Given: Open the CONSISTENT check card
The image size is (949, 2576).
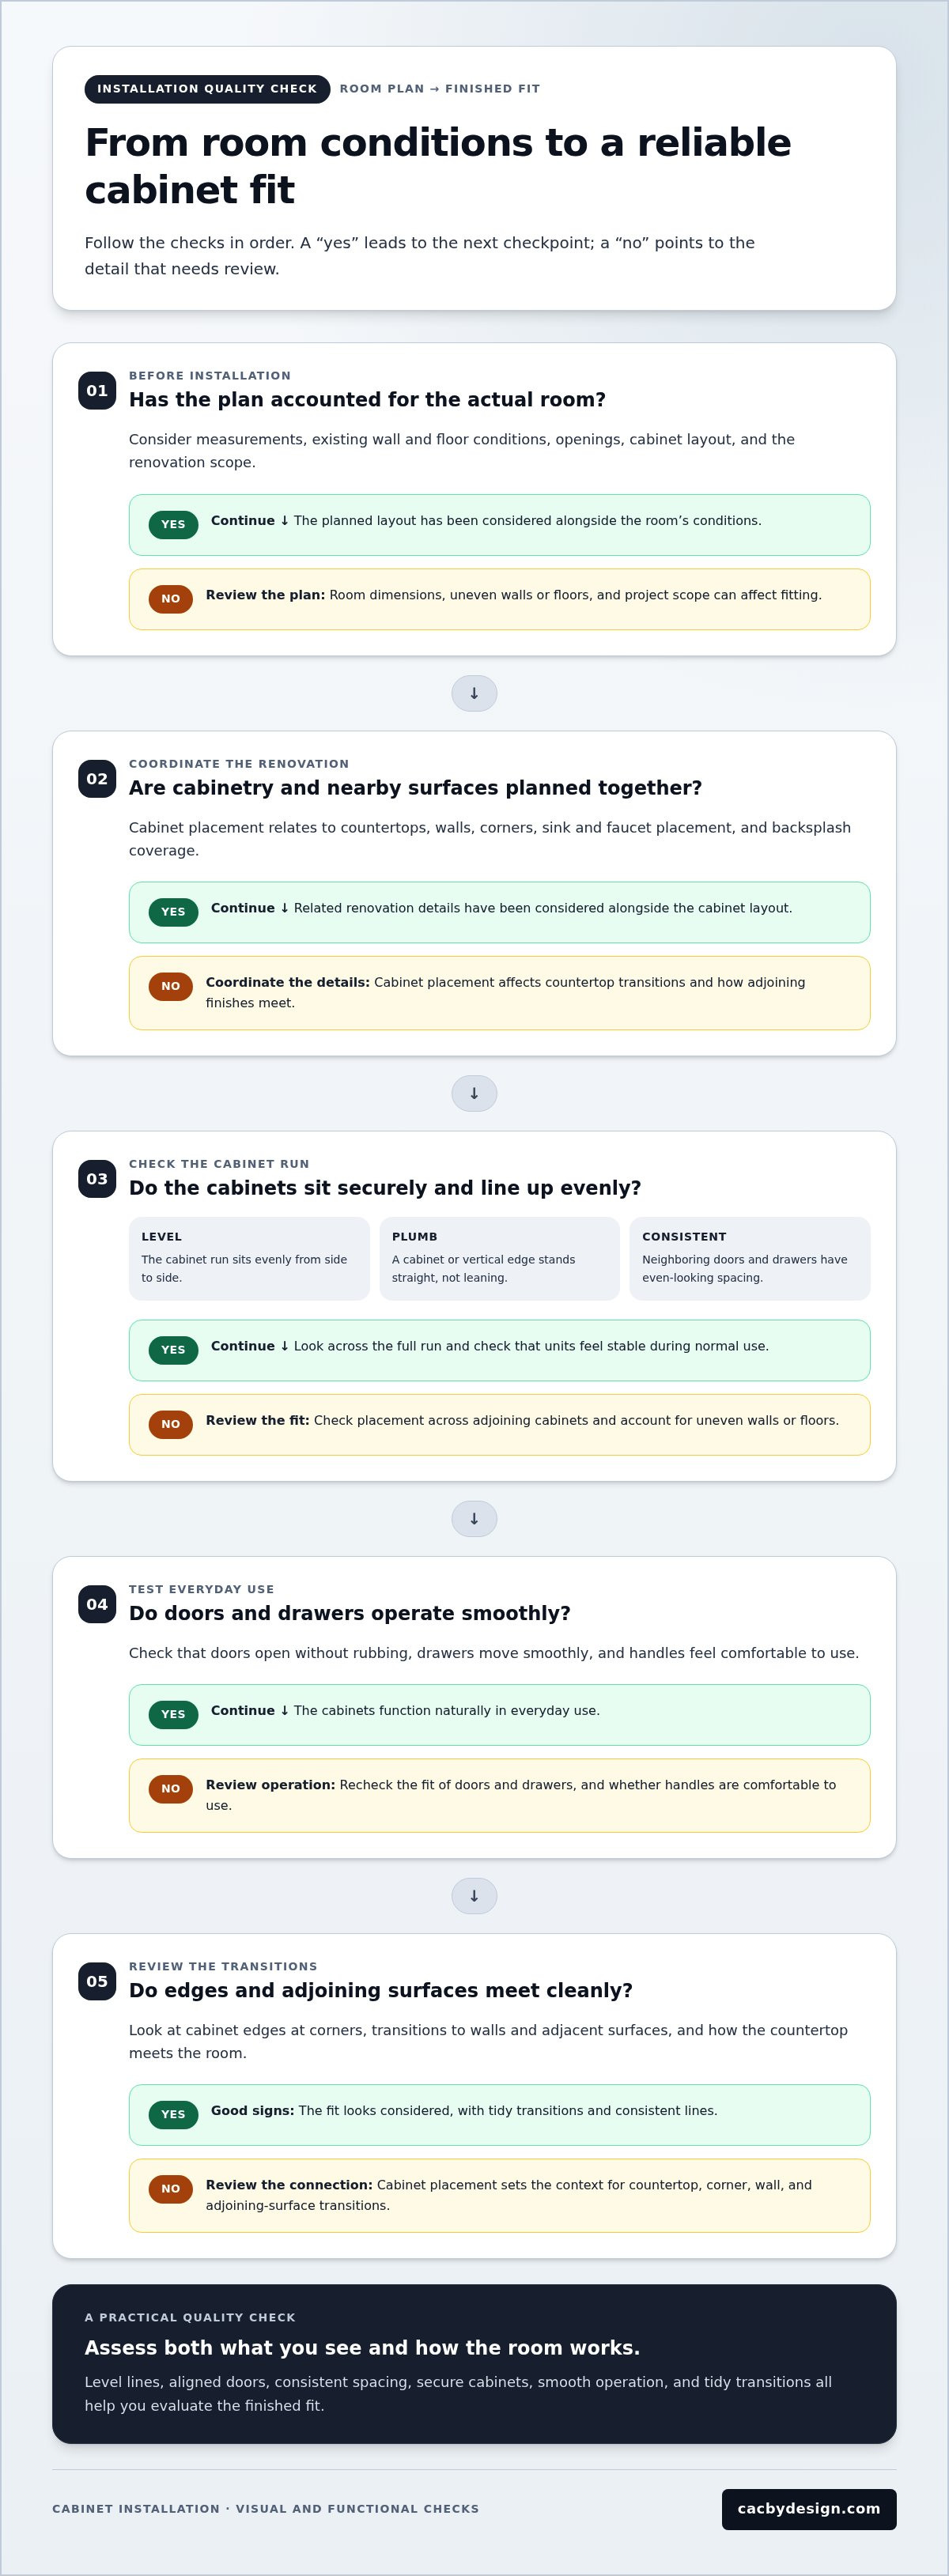Looking at the screenshot, I should [x=750, y=1258].
